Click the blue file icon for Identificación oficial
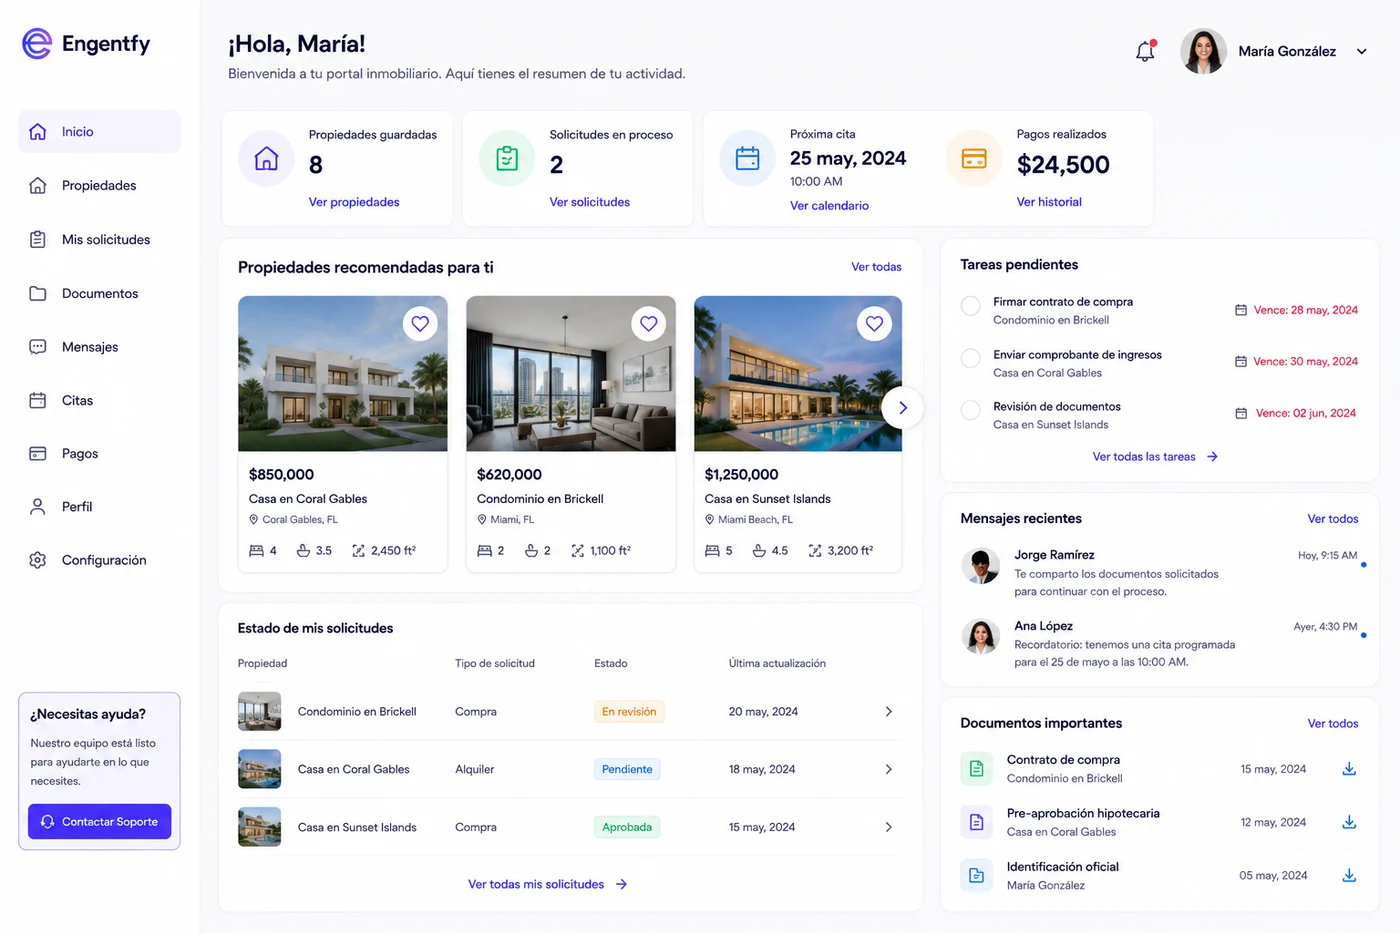Viewport: 1400px width, 933px height. [977, 876]
